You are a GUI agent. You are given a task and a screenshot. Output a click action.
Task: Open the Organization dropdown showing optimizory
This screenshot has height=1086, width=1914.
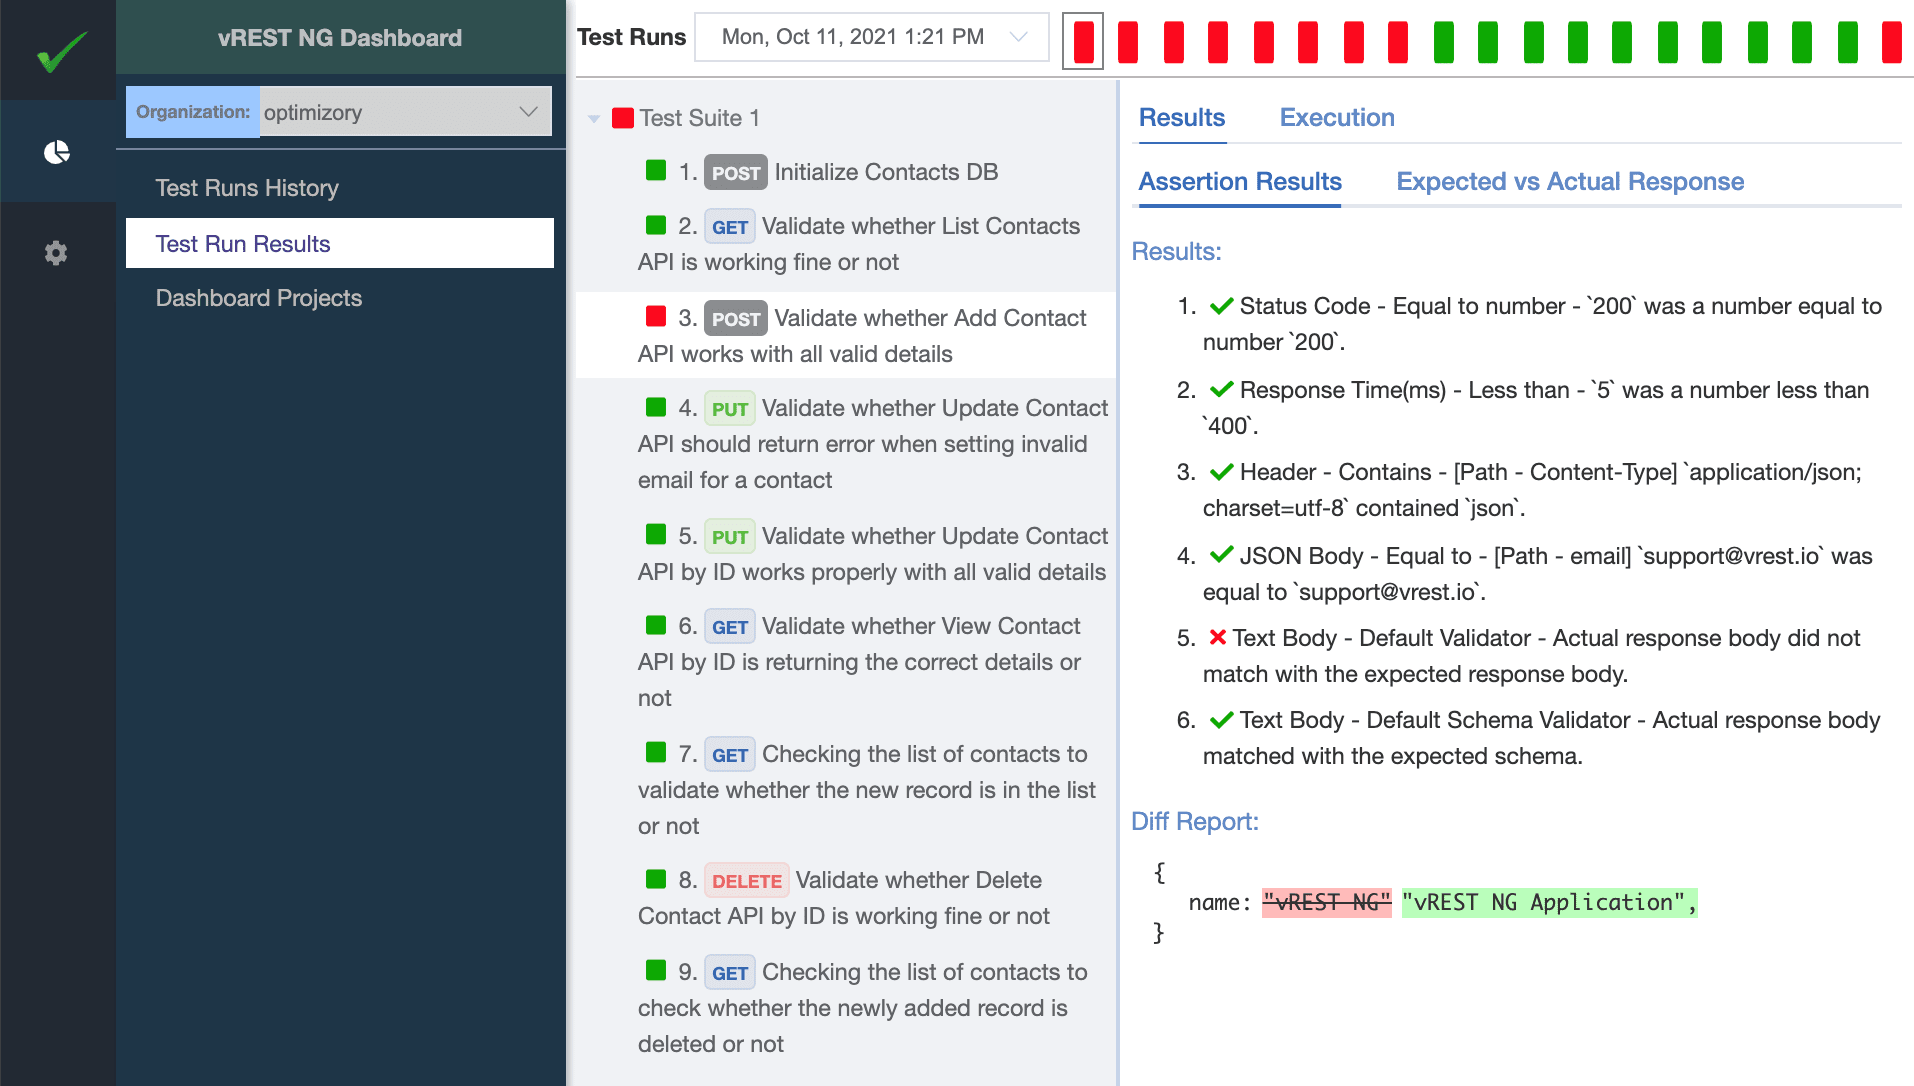[x=405, y=112]
